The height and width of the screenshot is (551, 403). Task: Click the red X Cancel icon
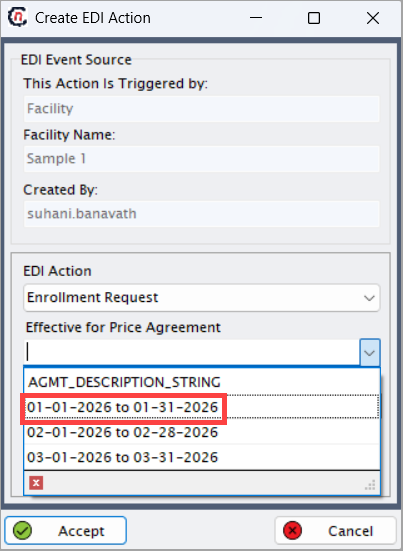point(292,531)
